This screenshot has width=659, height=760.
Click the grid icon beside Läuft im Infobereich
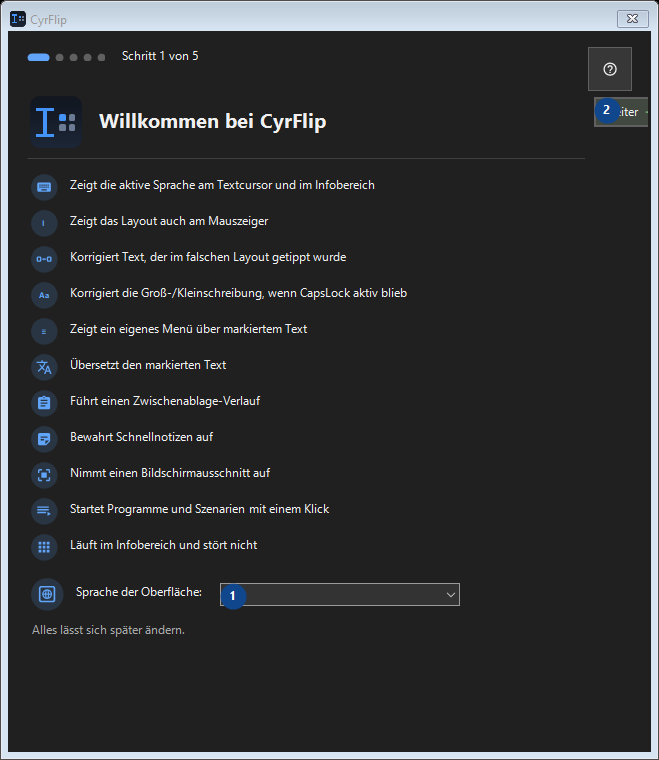[x=44, y=547]
